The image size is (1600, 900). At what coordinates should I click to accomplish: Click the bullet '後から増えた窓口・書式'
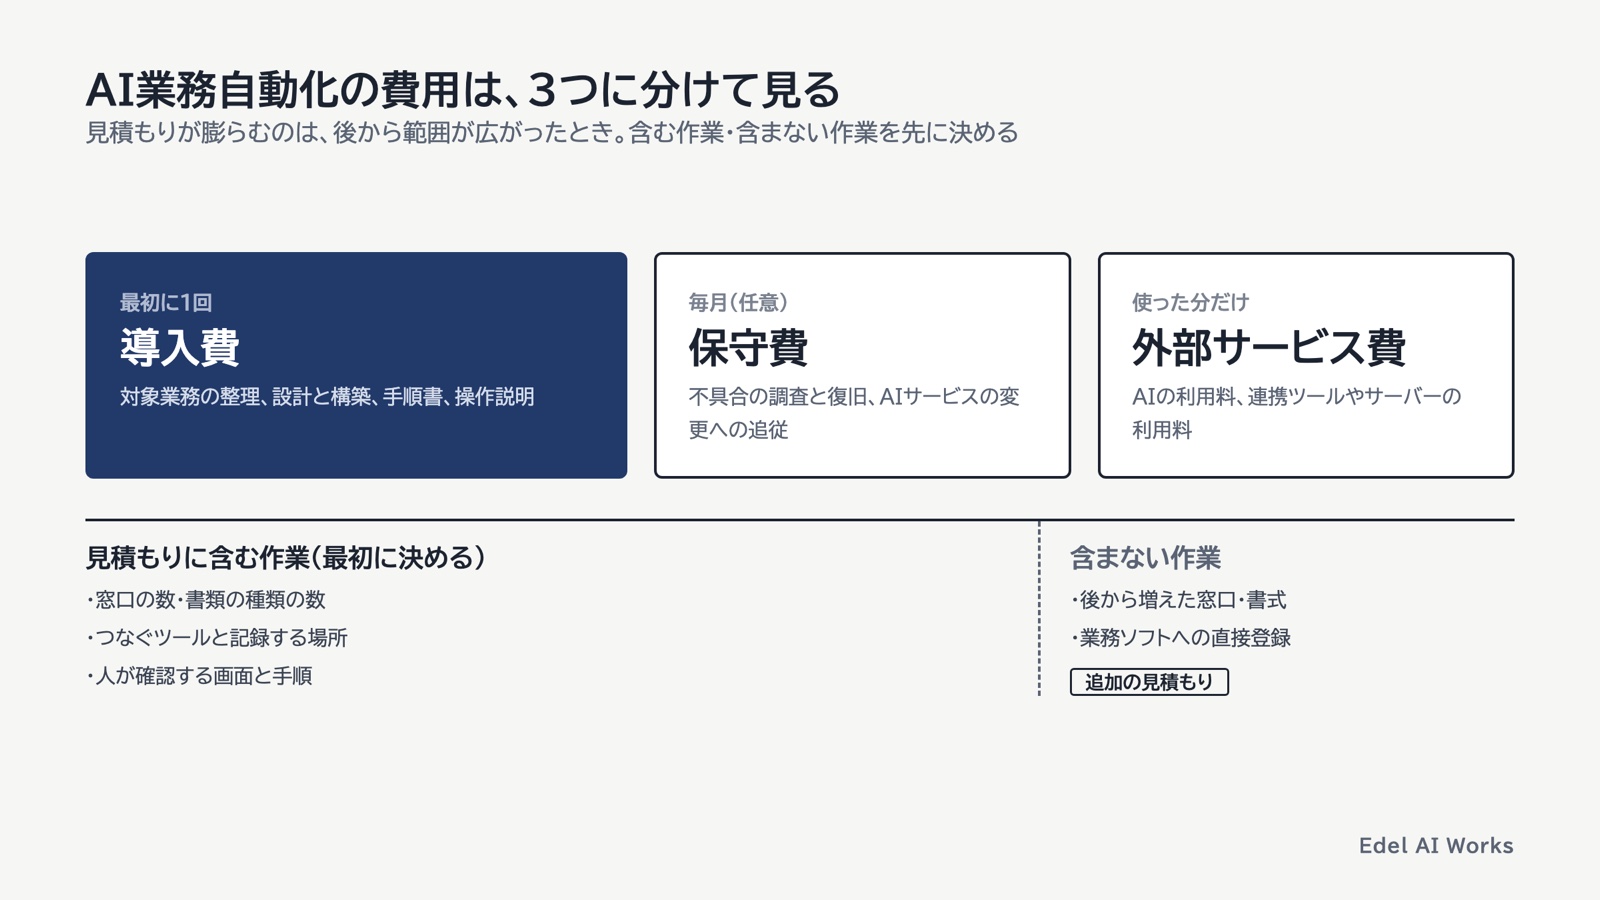1178,600
